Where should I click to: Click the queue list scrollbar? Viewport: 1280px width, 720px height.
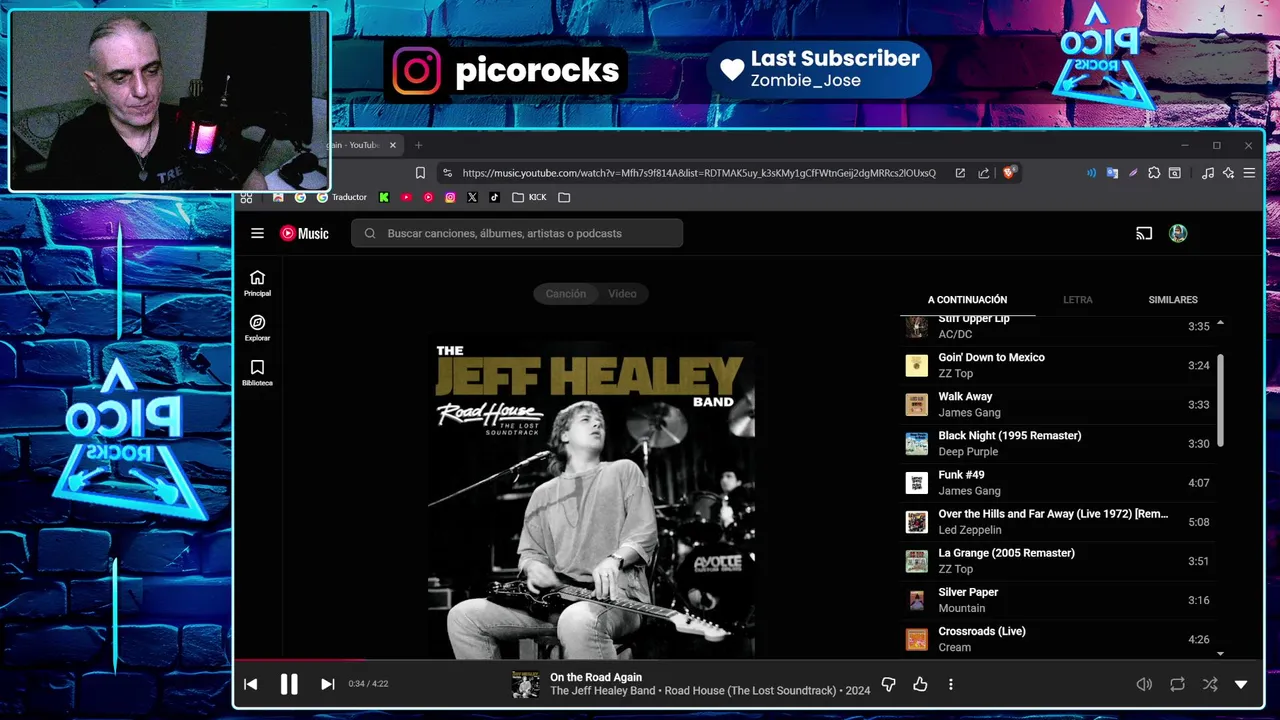coord(1219,400)
